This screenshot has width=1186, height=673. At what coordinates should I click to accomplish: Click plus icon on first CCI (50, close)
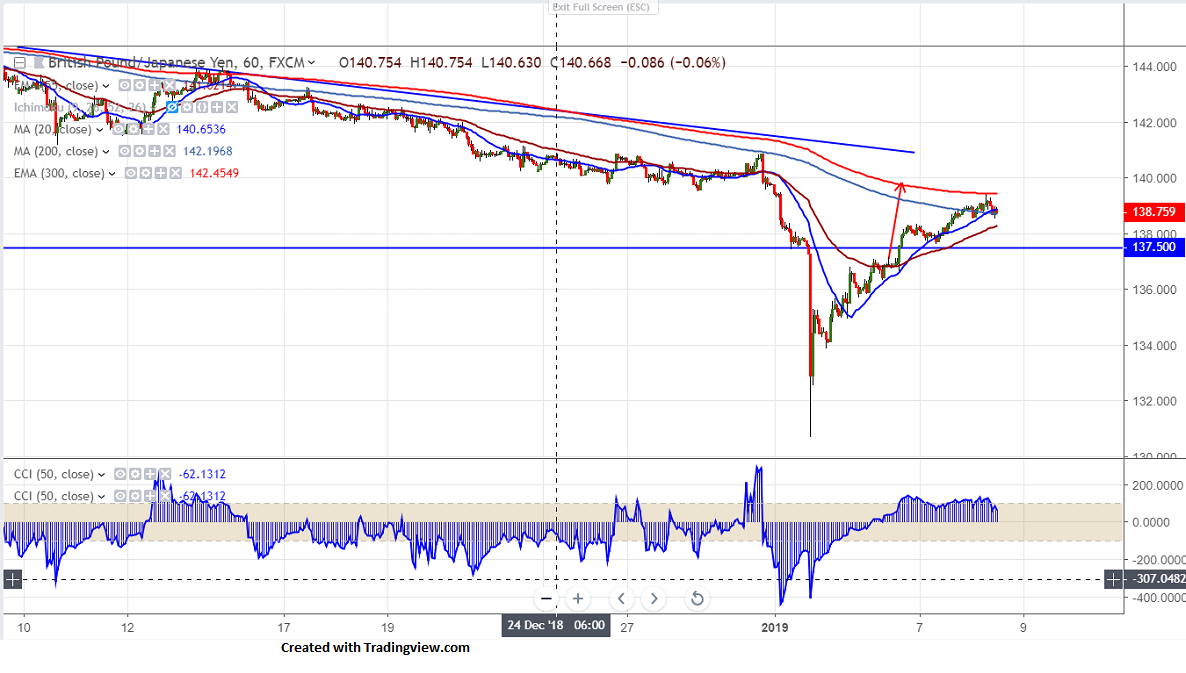pos(151,474)
